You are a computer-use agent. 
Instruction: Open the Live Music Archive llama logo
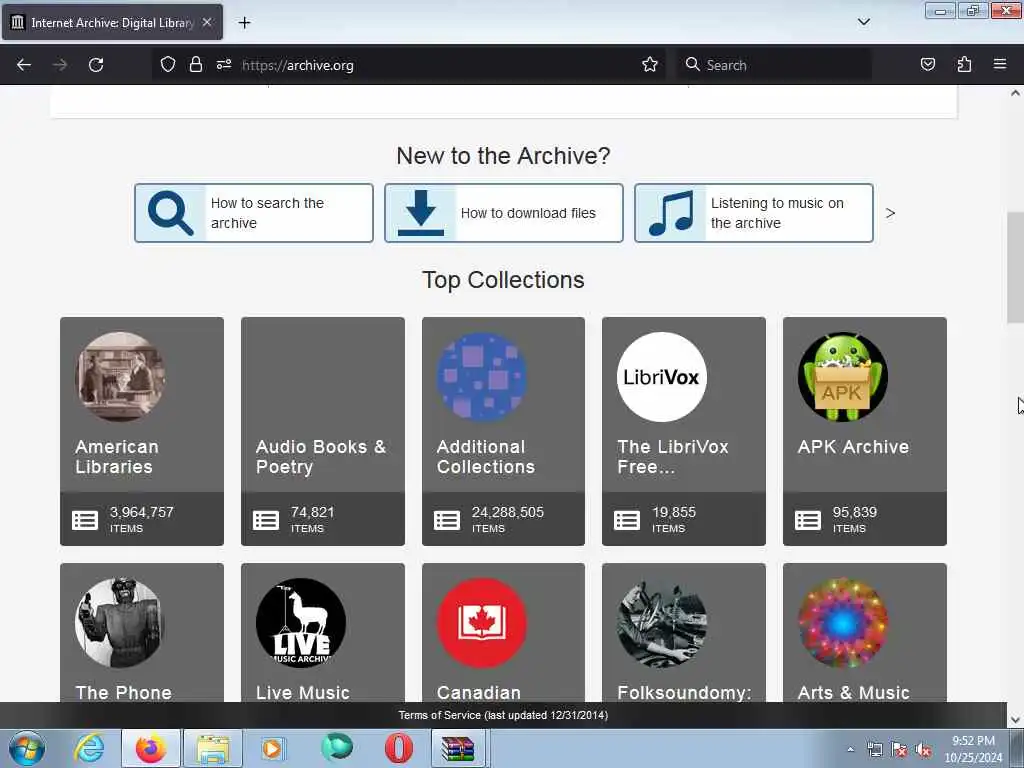pyautogui.click(x=300, y=623)
